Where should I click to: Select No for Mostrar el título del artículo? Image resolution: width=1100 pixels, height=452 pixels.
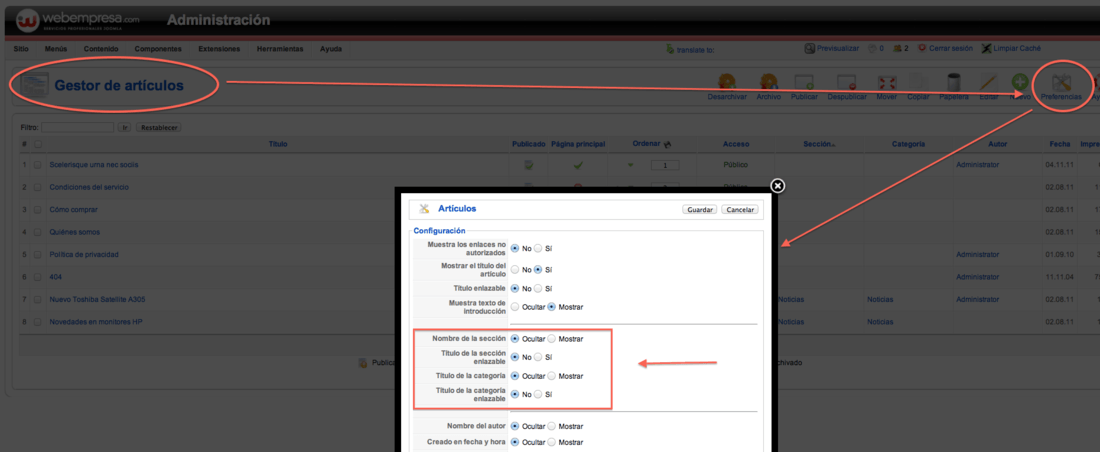click(515, 270)
